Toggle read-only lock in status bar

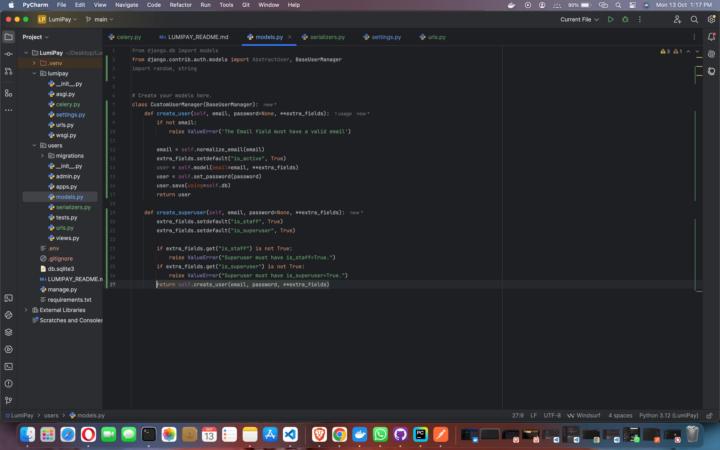(x=709, y=415)
